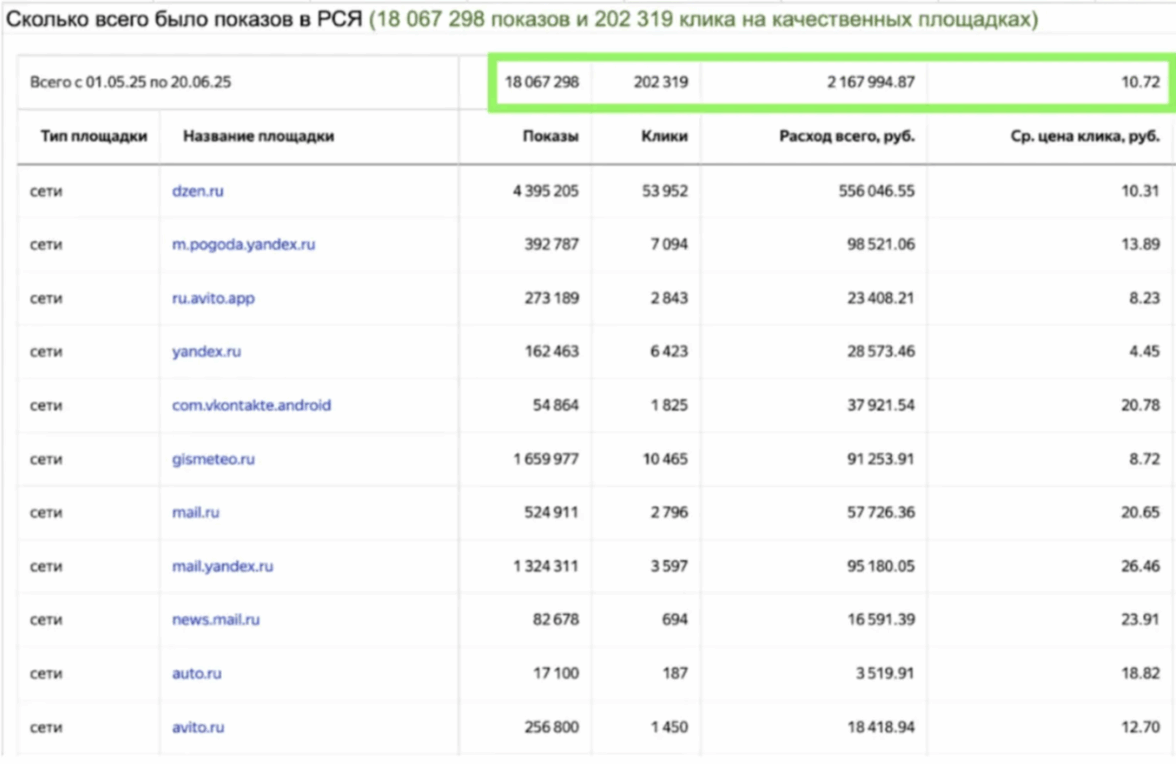Click the total spend cell 2 167 994.87
The image size is (1176, 764).
(870, 82)
